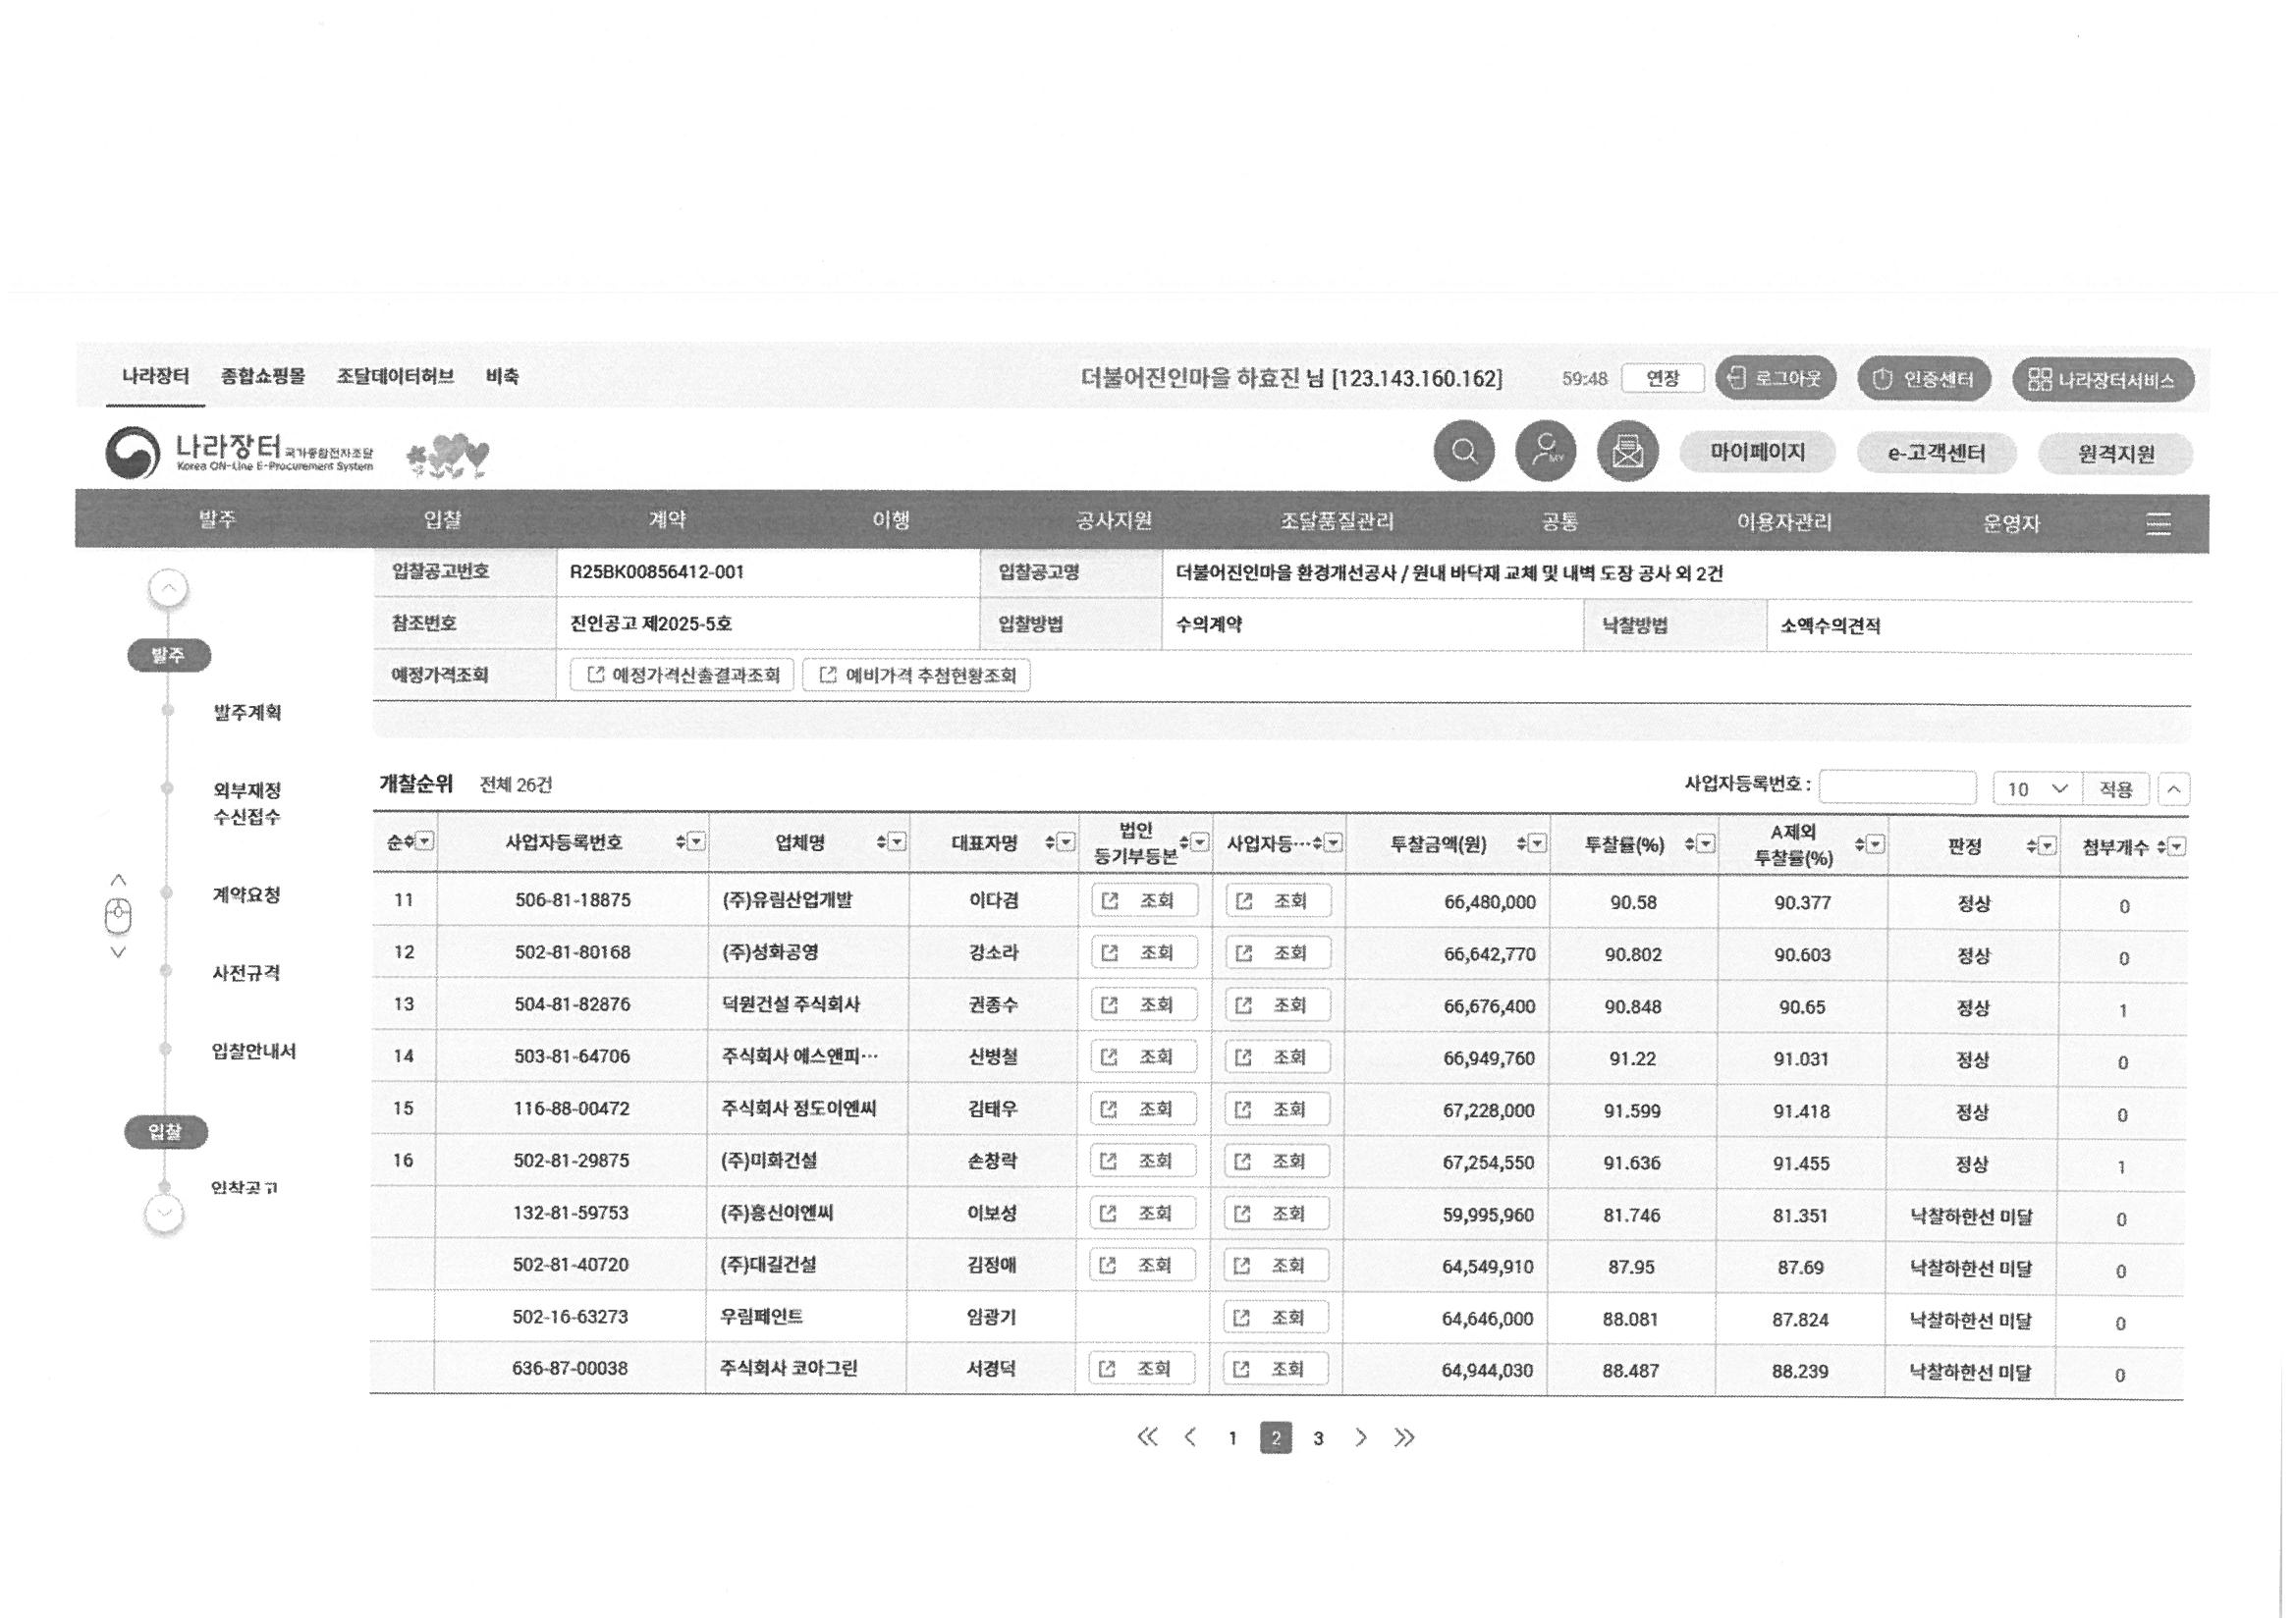Select business number 116-88-00472 cell

571,1109
